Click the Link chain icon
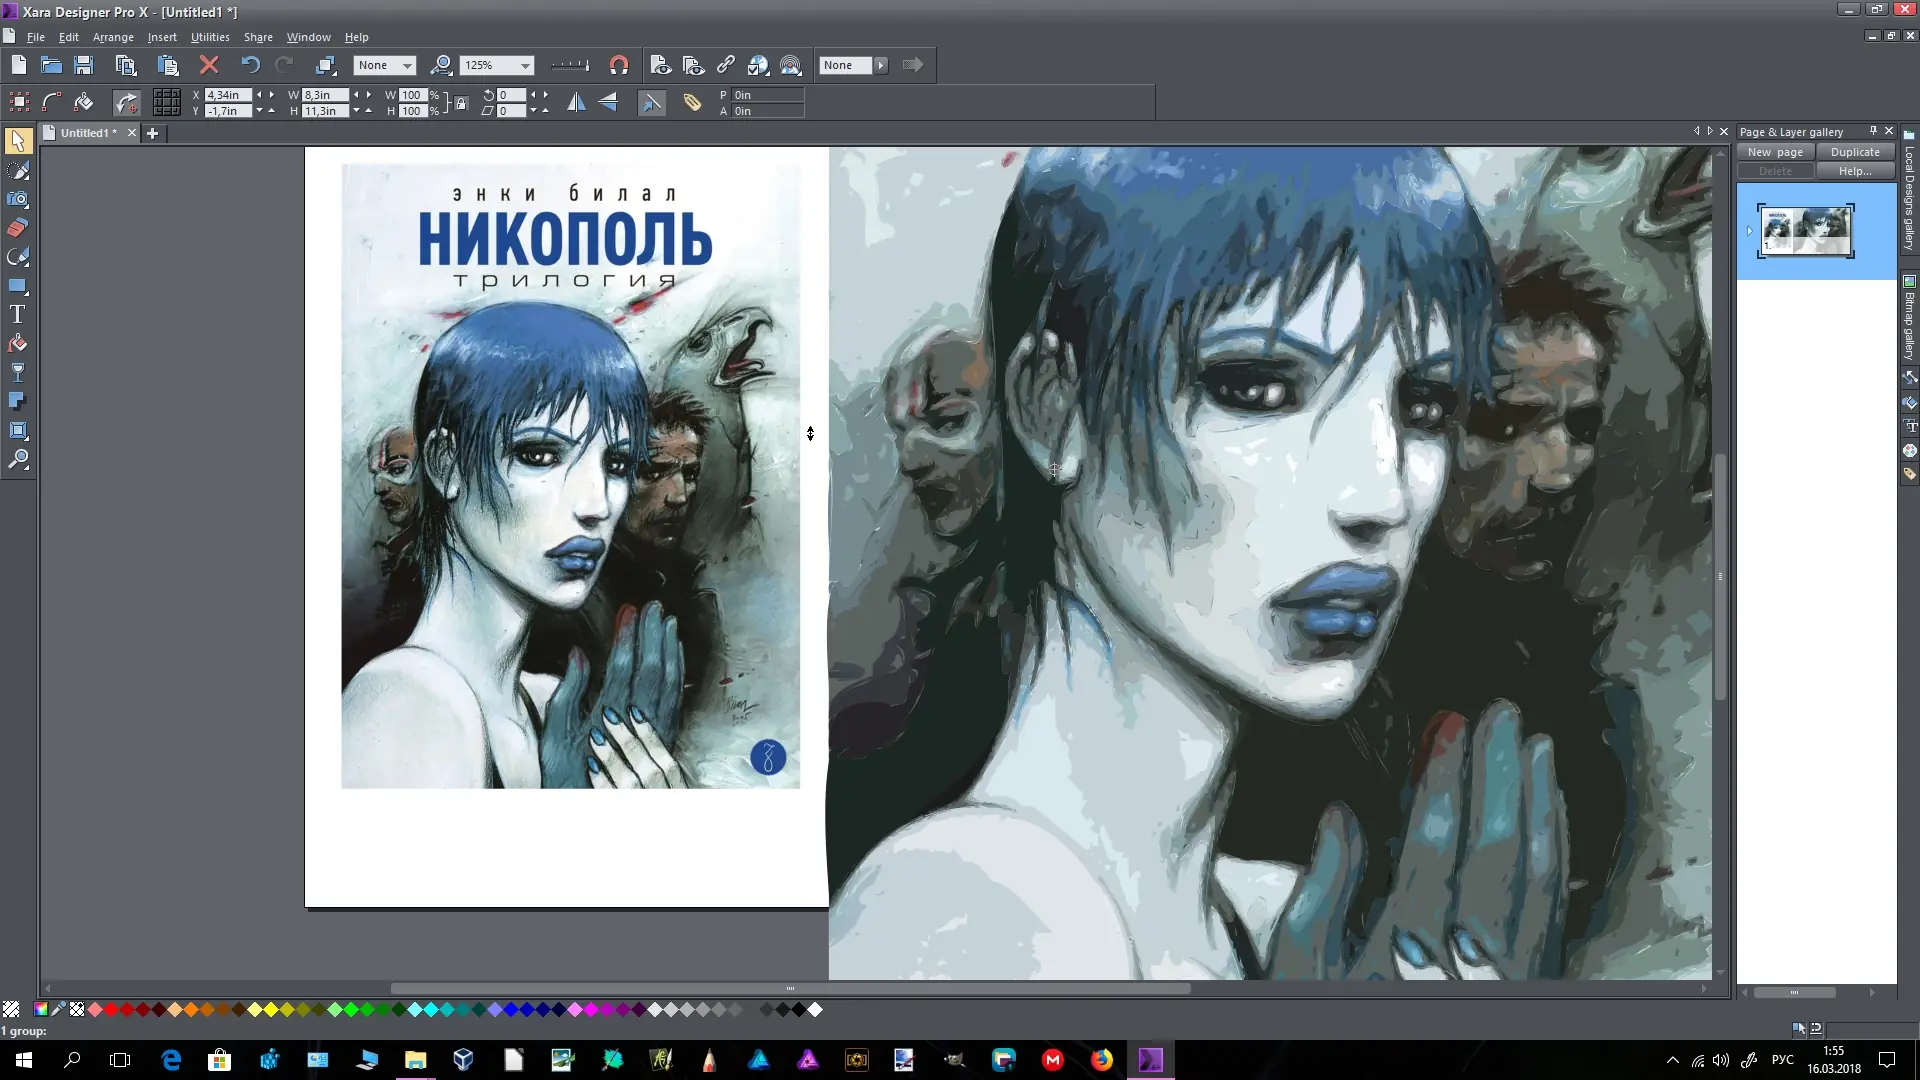 pos(726,66)
